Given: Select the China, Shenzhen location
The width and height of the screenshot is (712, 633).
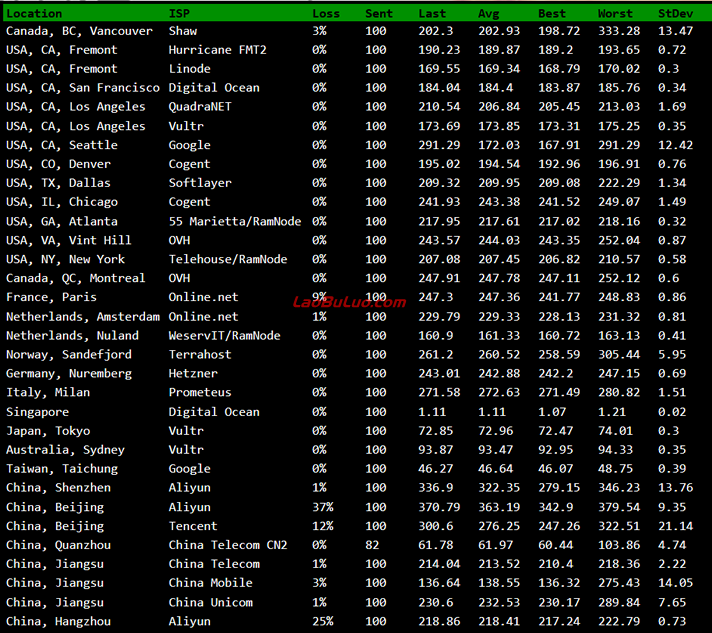Looking at the screenshot, I should [58, 488].
